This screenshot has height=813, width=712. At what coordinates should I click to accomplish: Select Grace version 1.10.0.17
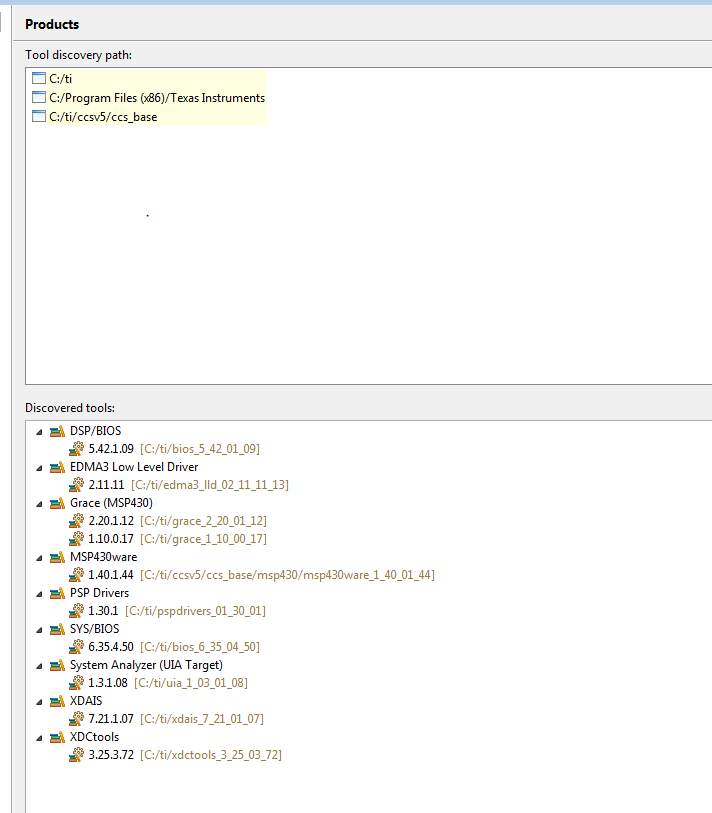(111, 539)
